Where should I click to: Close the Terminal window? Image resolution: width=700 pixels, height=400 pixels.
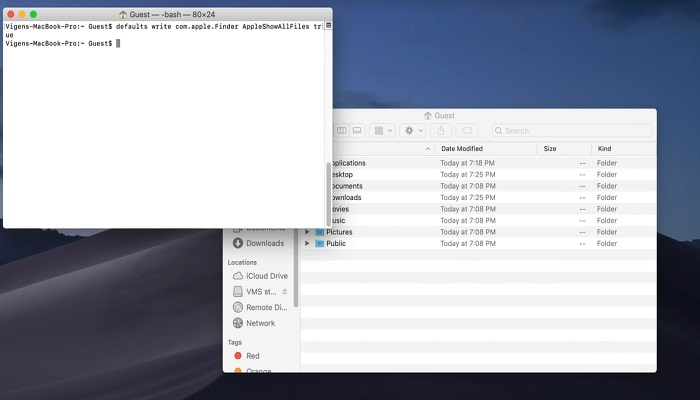11,14
